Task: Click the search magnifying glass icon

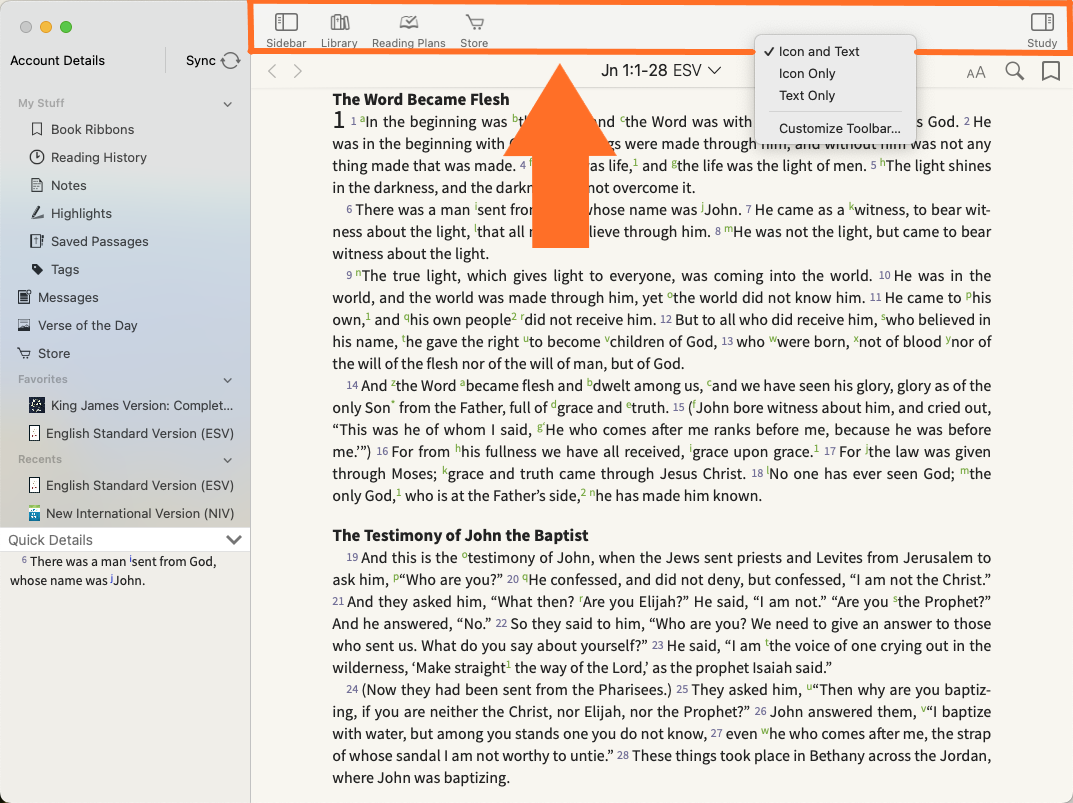Action: click(1014, 71)
